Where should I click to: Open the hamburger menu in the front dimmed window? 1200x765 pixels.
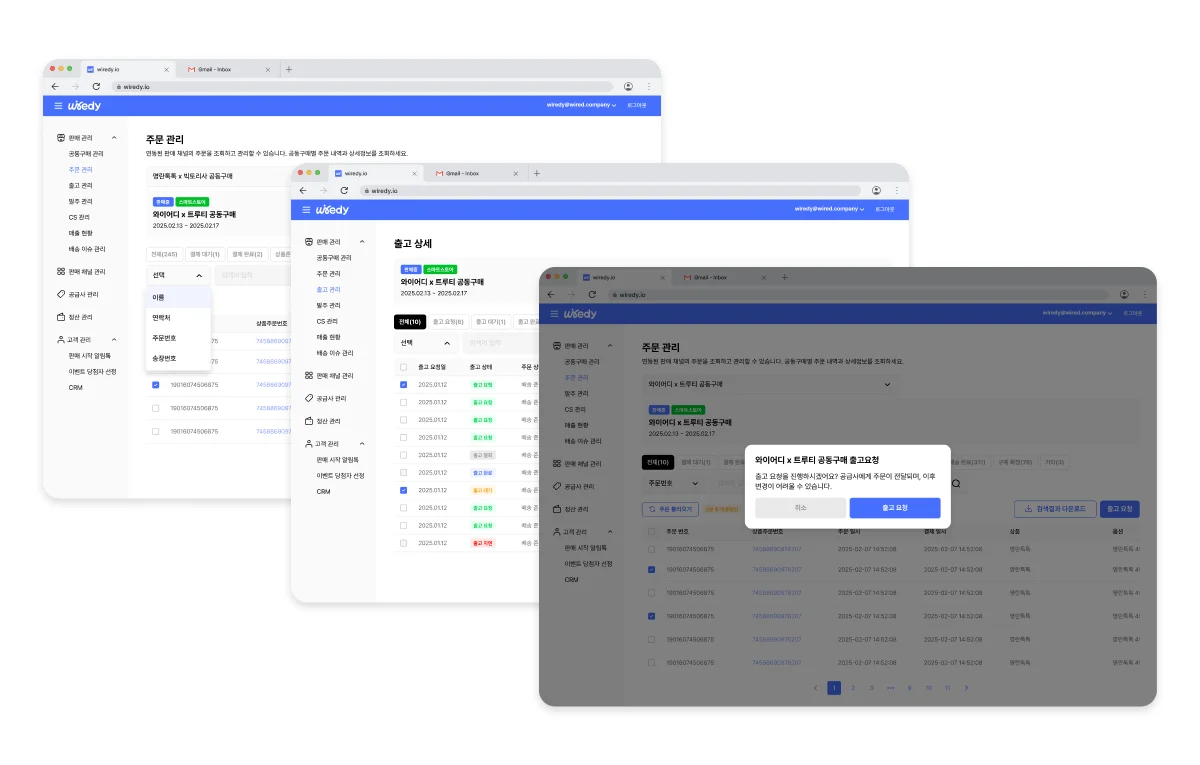click(554, 313)
